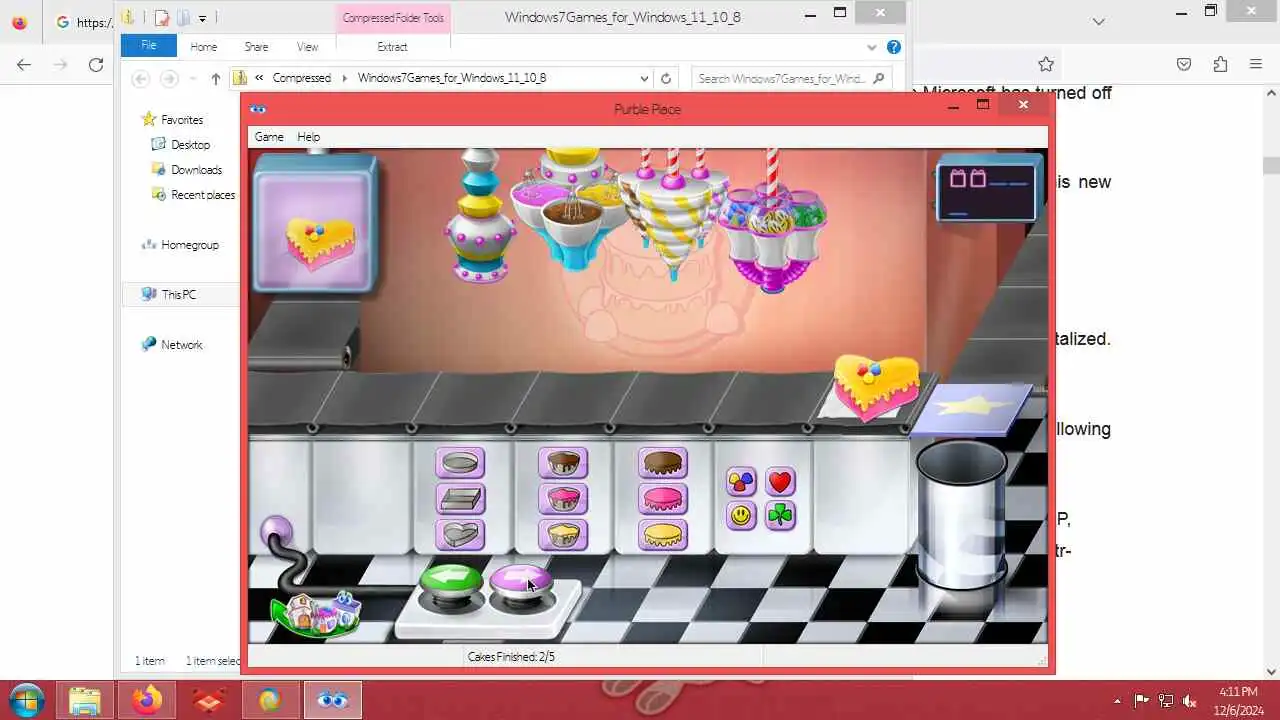Screen dimensions: 1280x720
Task: Open the Game menu in Purble Place
Action: (x=269, y=137)
